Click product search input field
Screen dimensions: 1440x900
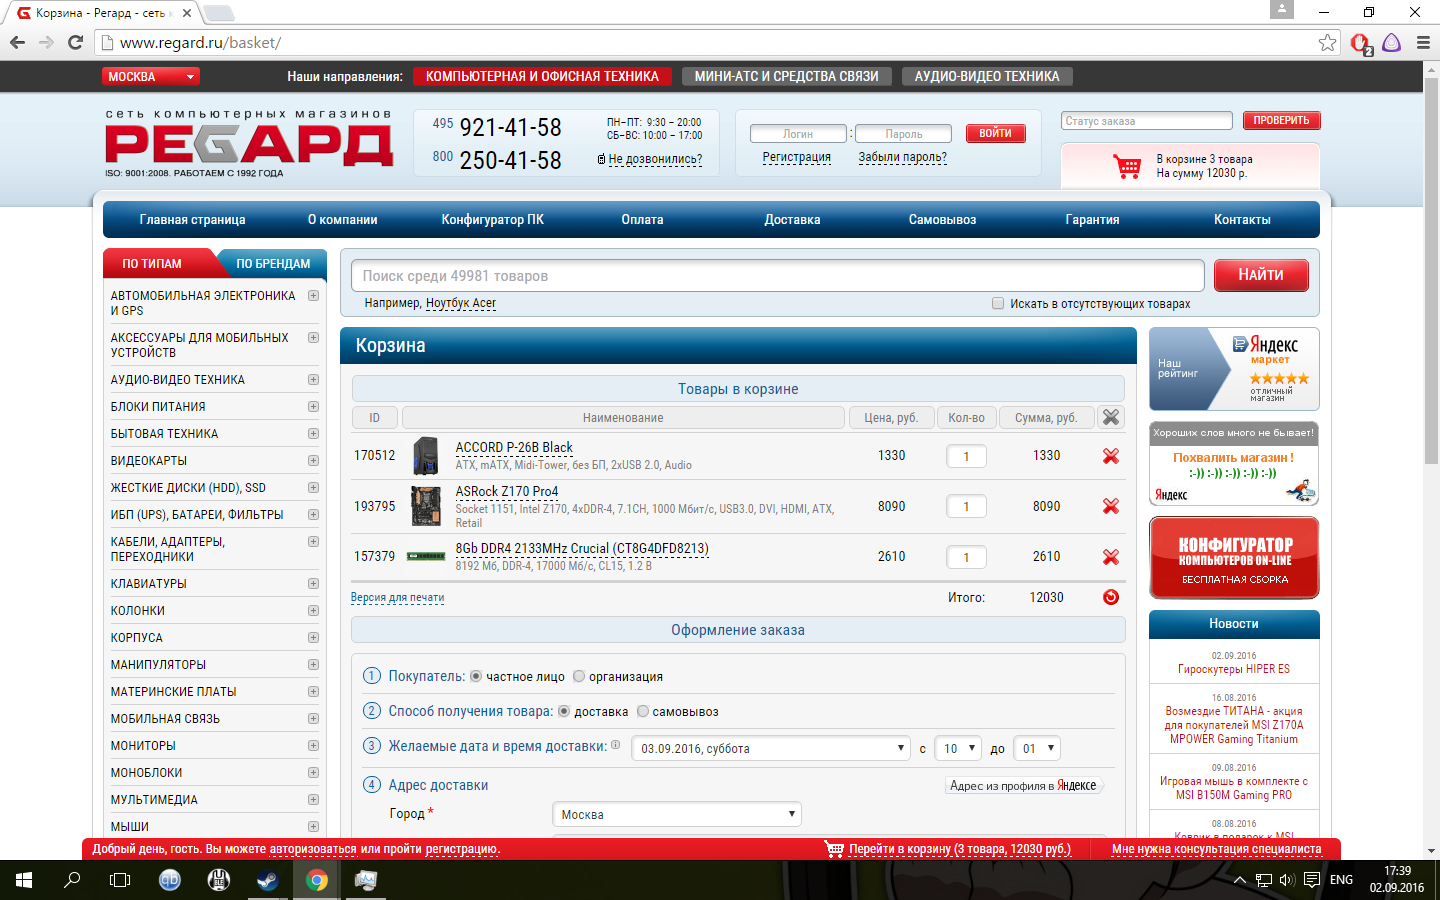tap(777, 276)
